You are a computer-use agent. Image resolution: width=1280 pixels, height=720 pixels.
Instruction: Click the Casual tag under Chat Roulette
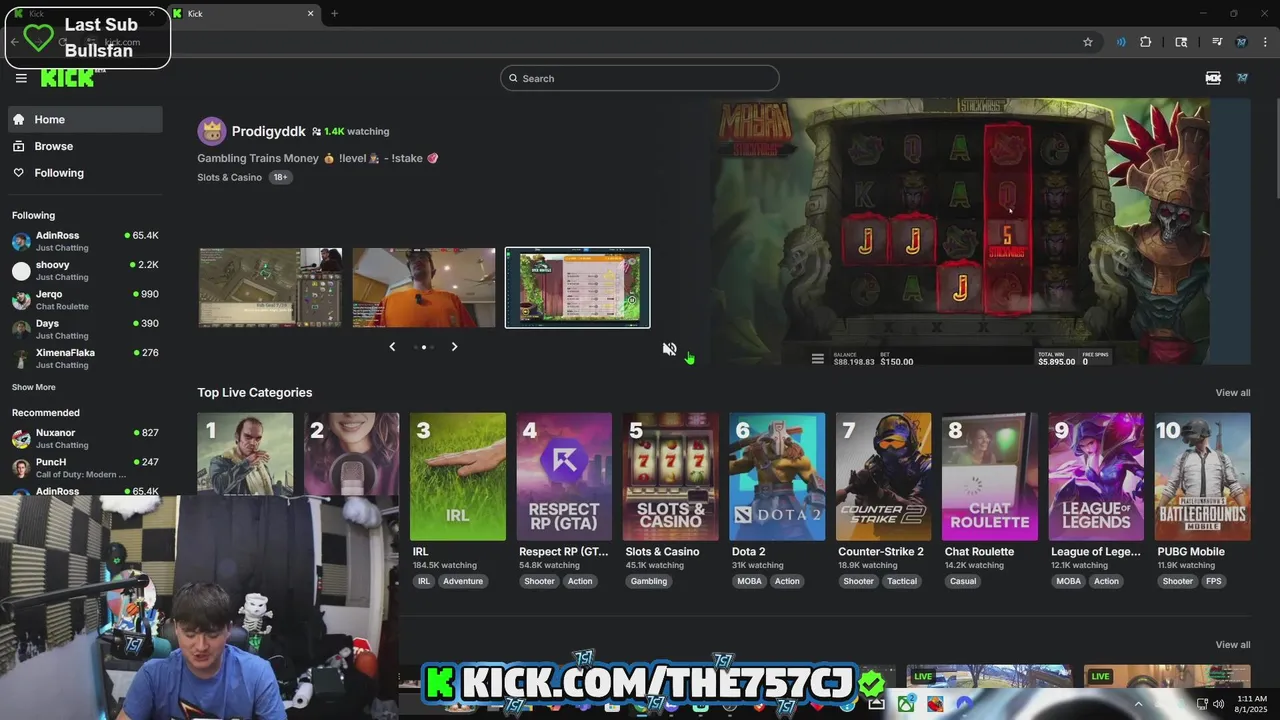tap(963, 581)
